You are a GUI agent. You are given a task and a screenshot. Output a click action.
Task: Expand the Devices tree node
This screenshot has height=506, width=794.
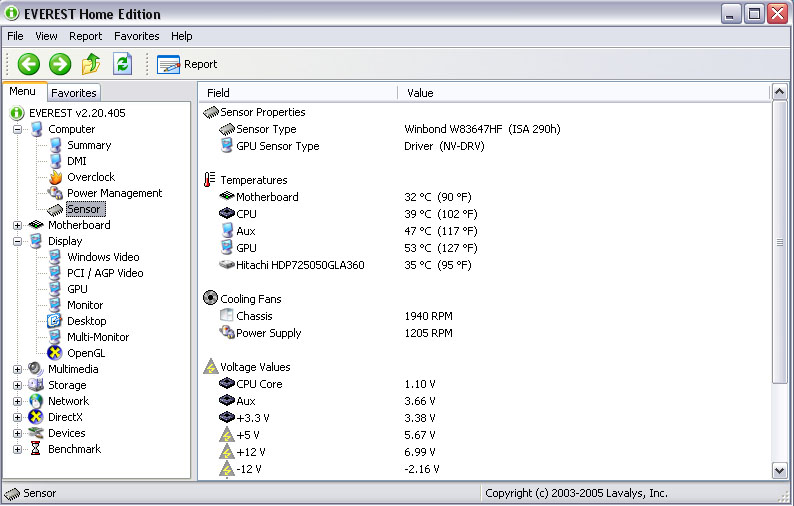click(17, 434)
